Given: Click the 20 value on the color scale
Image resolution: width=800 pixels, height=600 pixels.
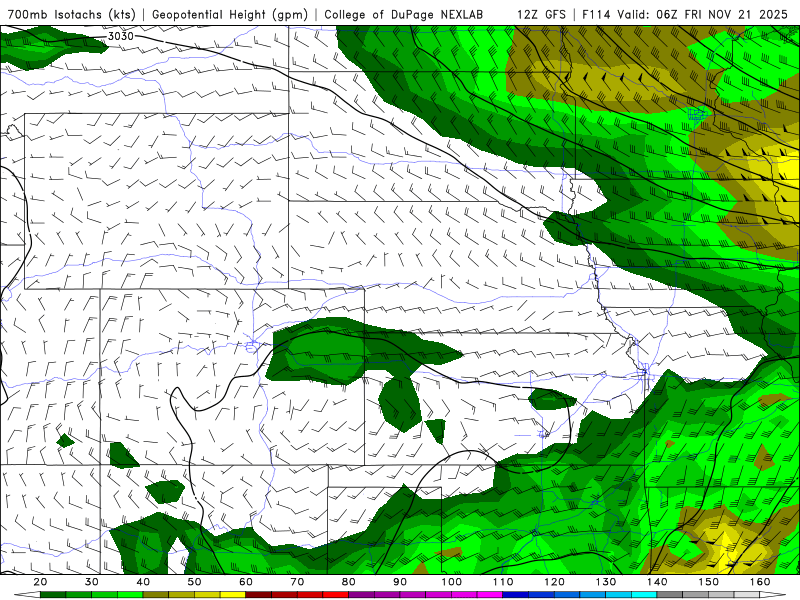Looking at the screenshot, I should [x=40, y=582].
